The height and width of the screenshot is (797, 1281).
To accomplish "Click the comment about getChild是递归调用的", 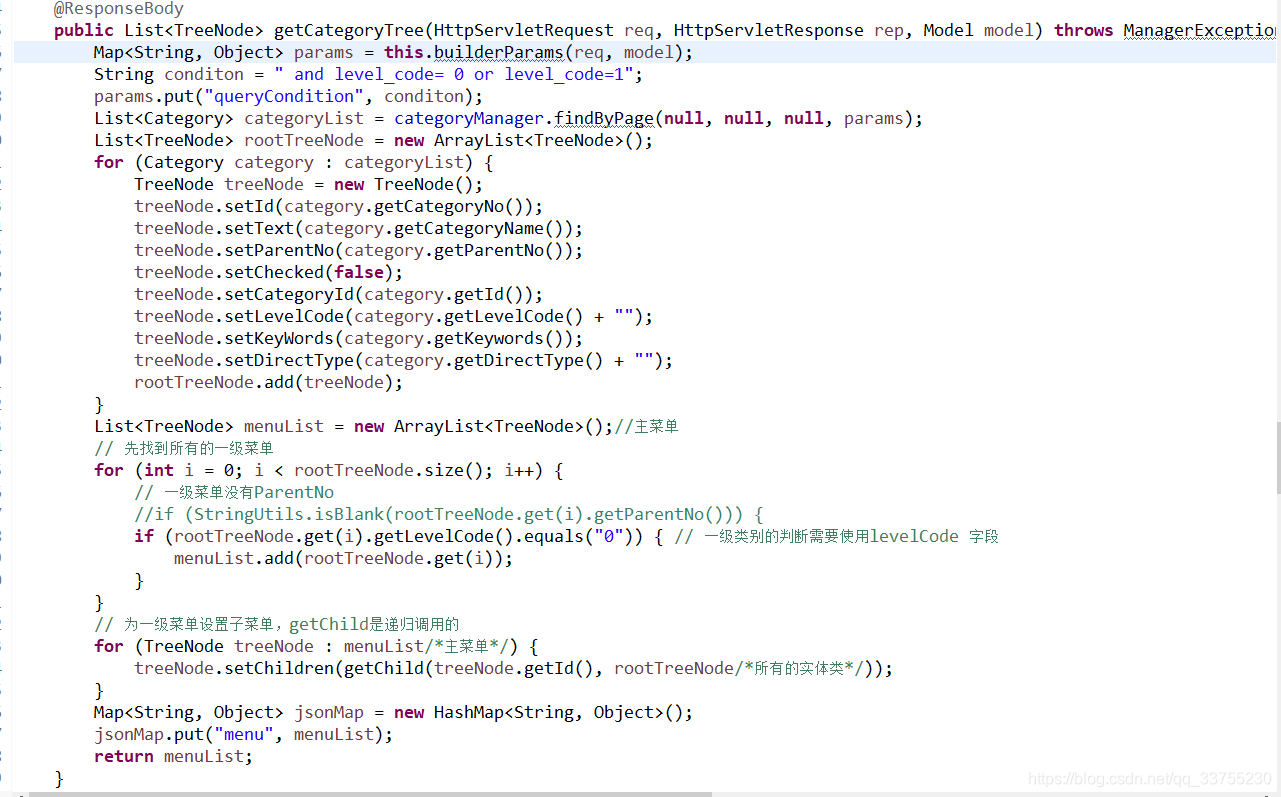I will coord(277,624).
